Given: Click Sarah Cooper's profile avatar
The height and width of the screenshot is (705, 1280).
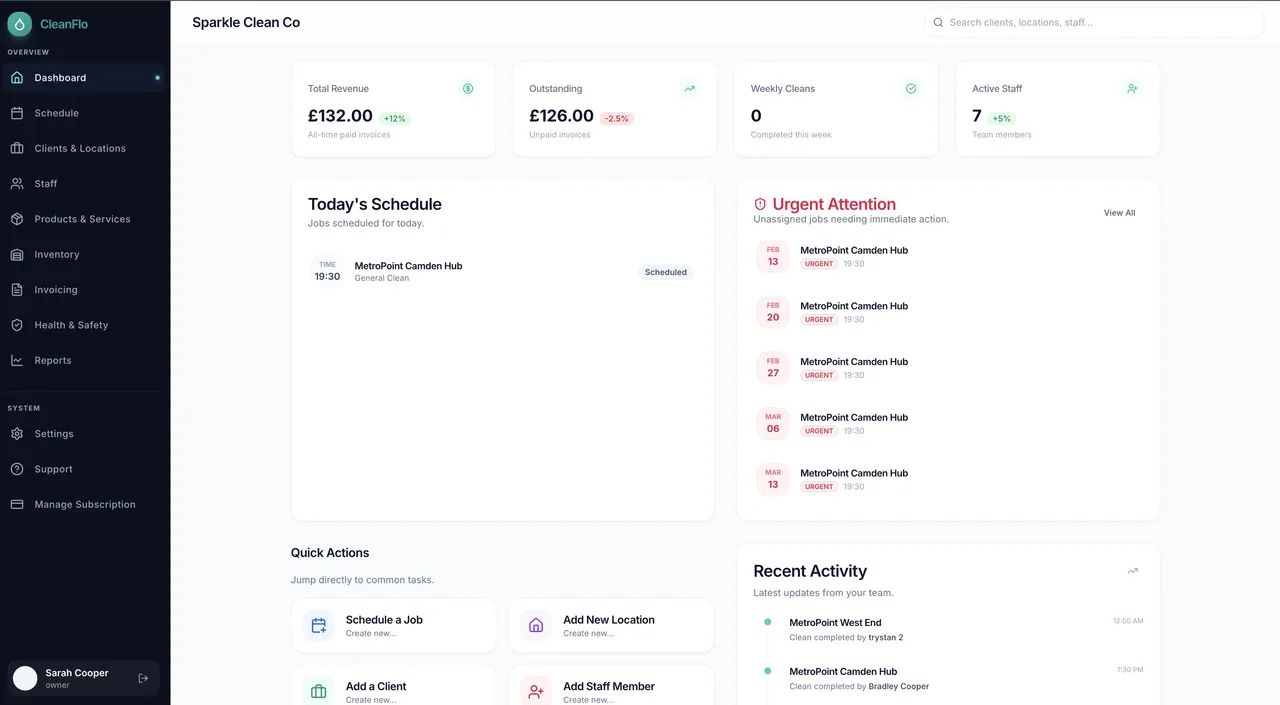Looking at the screenshot, I should tap(24, 677).
